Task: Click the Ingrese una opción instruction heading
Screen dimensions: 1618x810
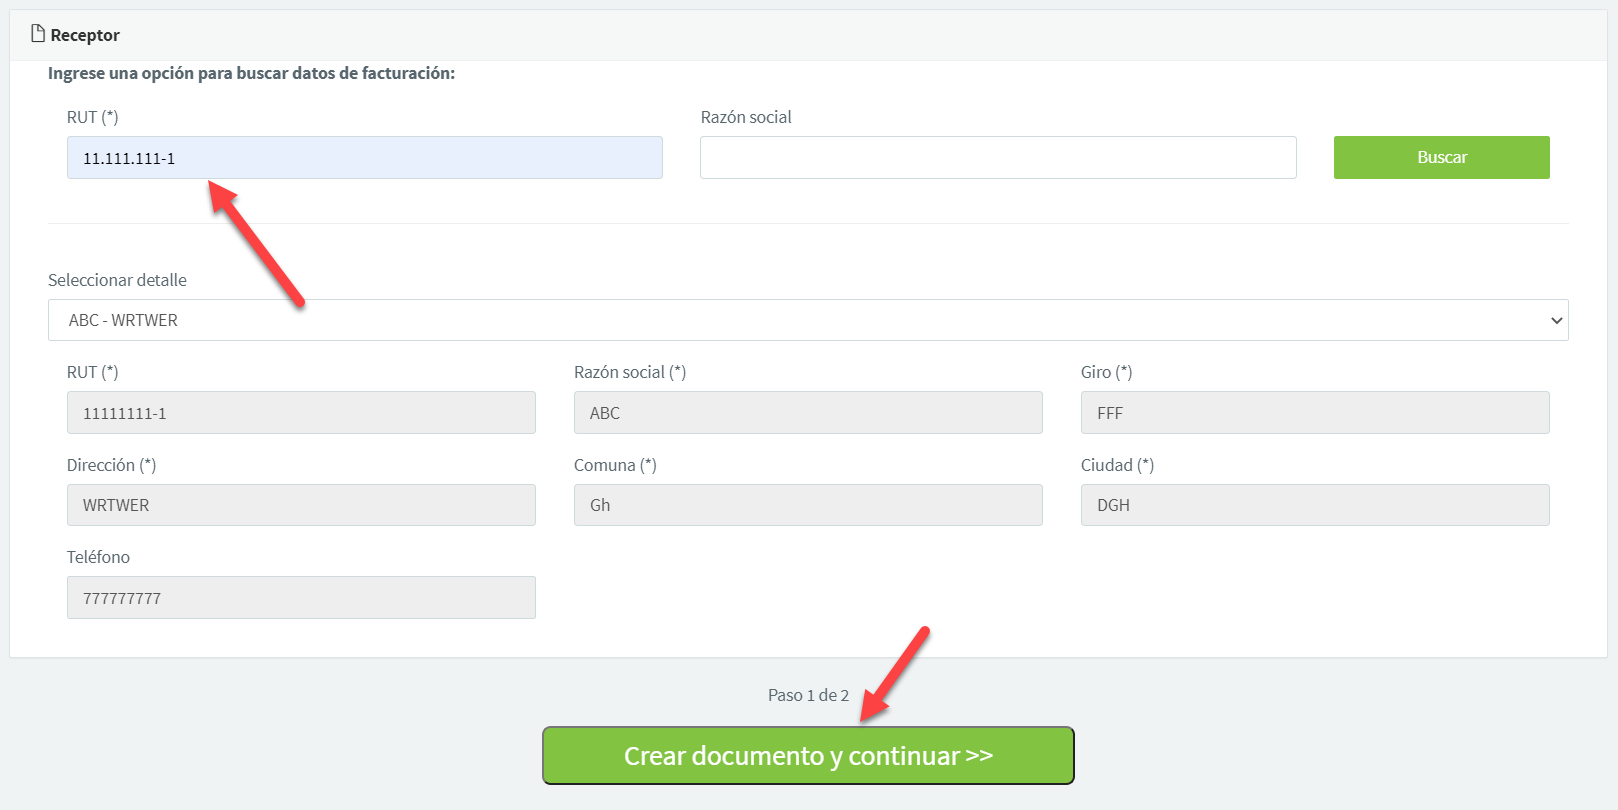Action: pyautogui.click(x=251, y=73)
